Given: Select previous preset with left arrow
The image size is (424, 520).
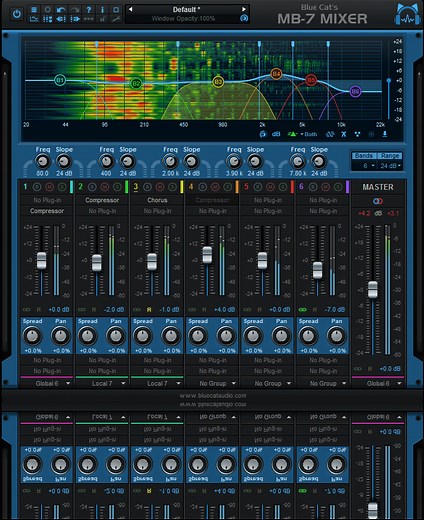Looking at the screenshot, I should 130,9.
